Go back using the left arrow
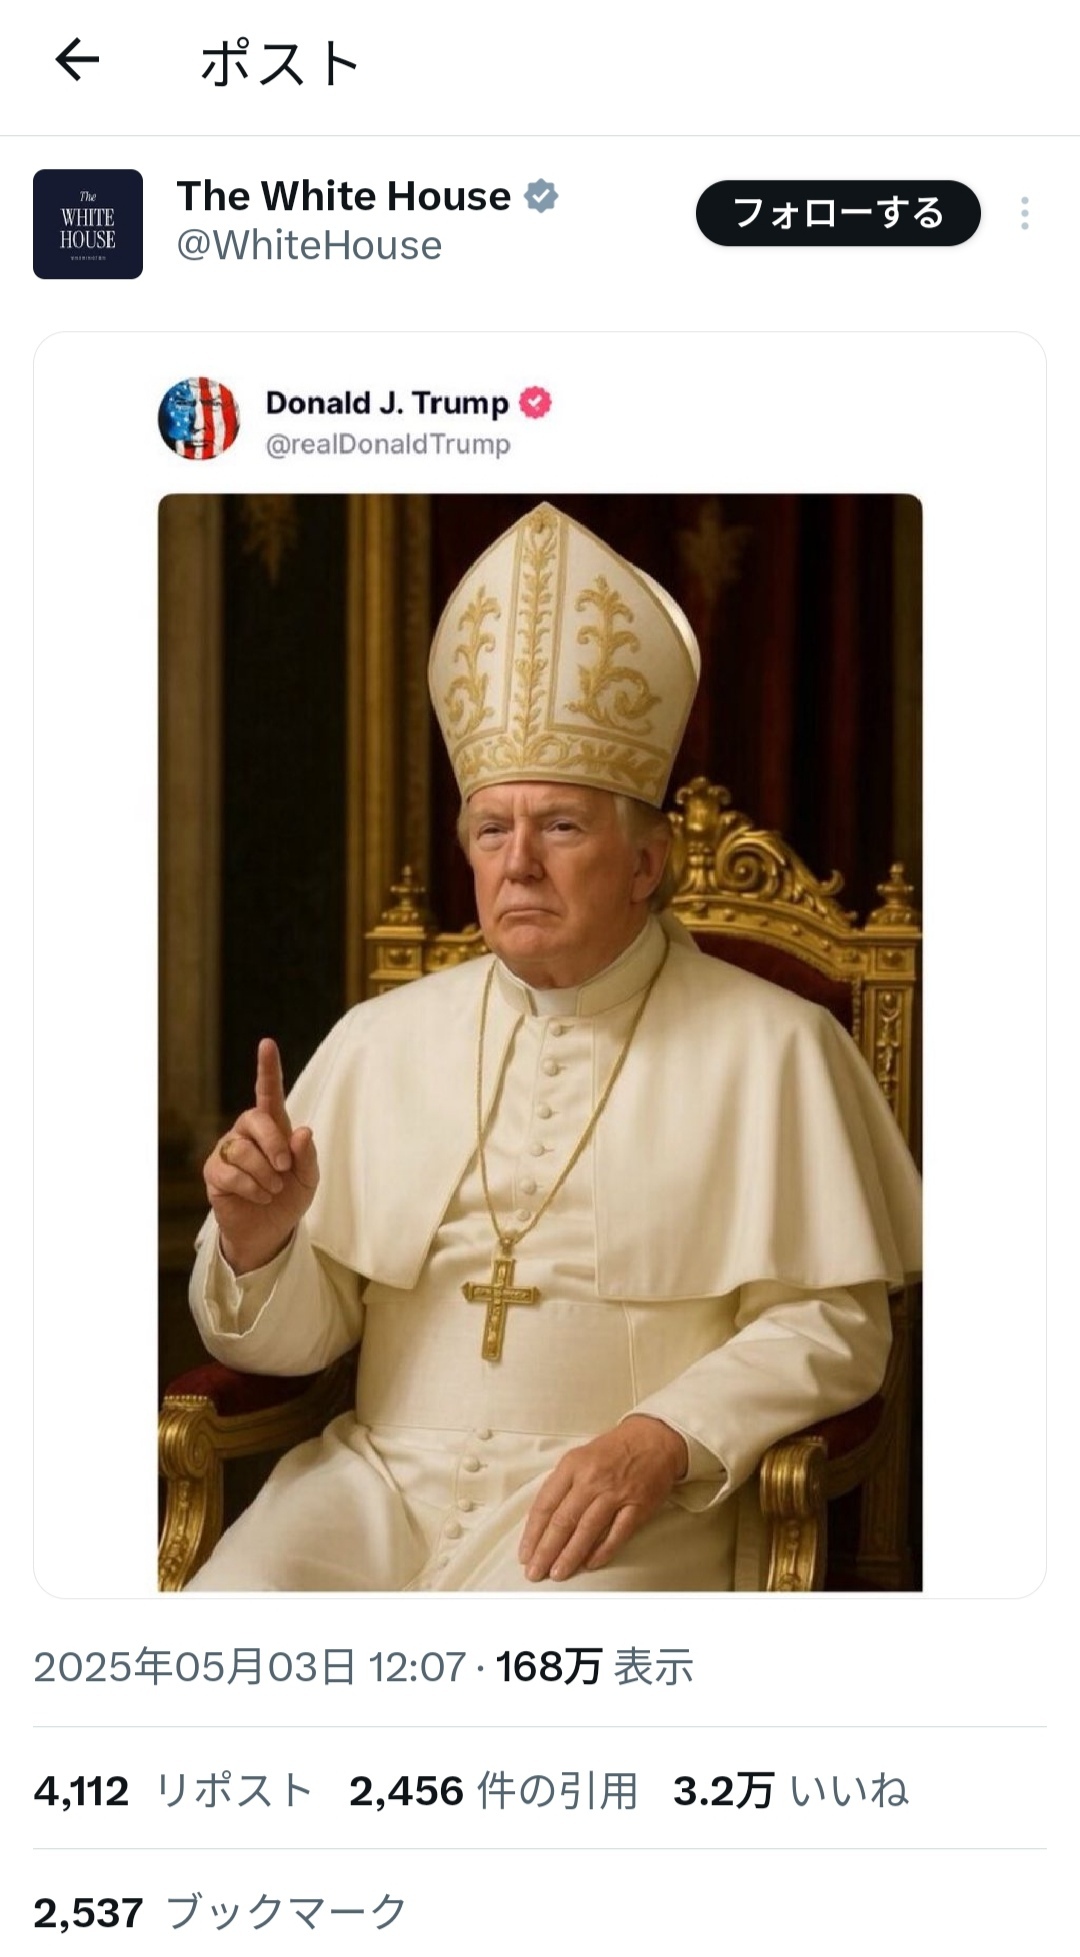The width and height of the screenshot is (1080, 1957). 77,61
